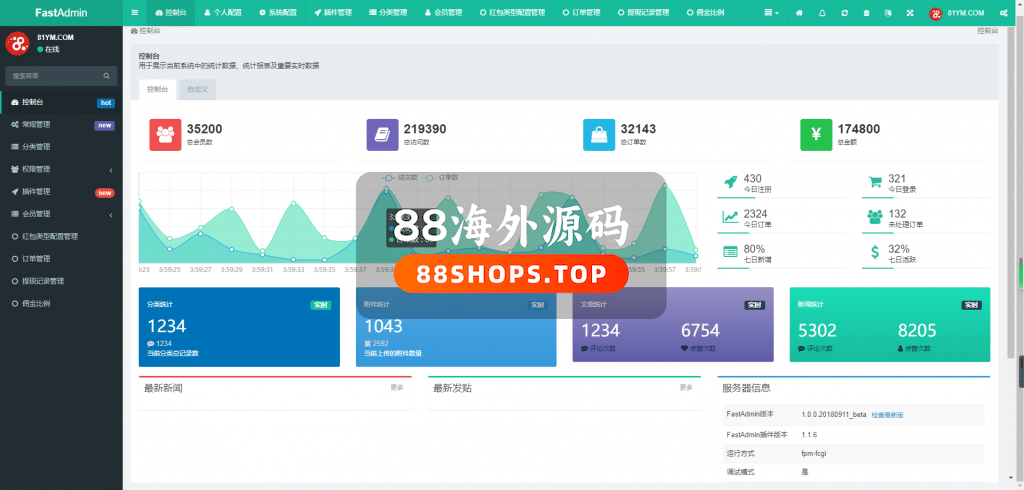Open home page via house icon
The width and height of the screenshot is (1024, 490).
(799, 13)
